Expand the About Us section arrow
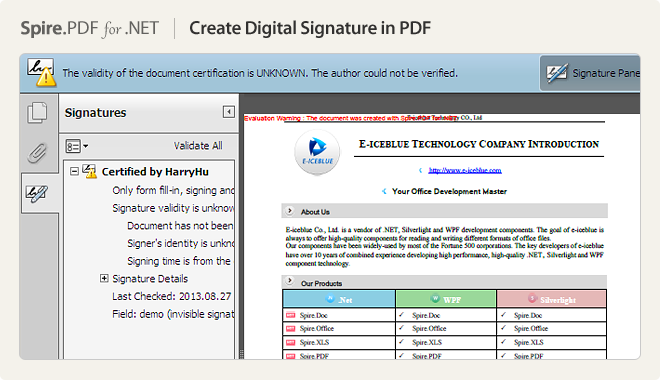 click(290, 211)
